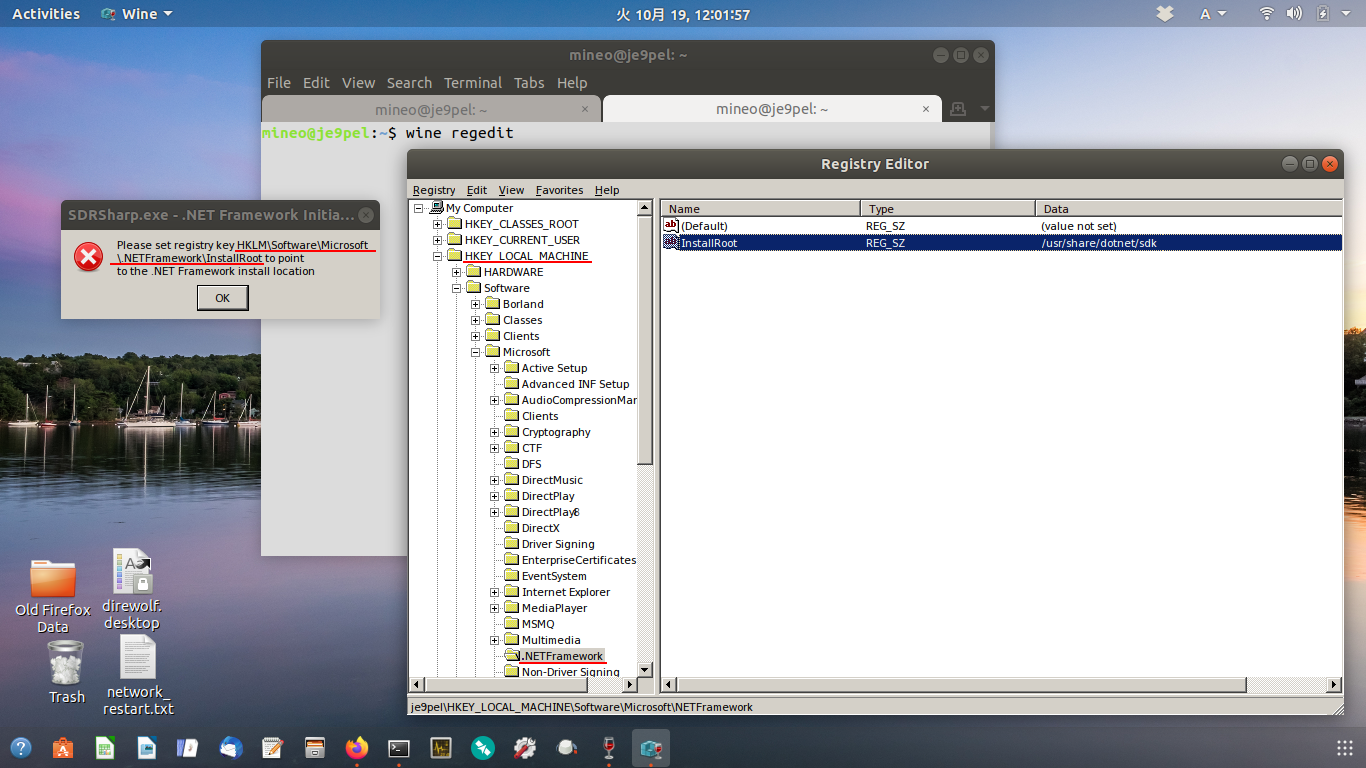Viewport: 1366px width, 768px height.
Task: Open the gear-and-wrench settings tool in dock
Action: [525, 747]
